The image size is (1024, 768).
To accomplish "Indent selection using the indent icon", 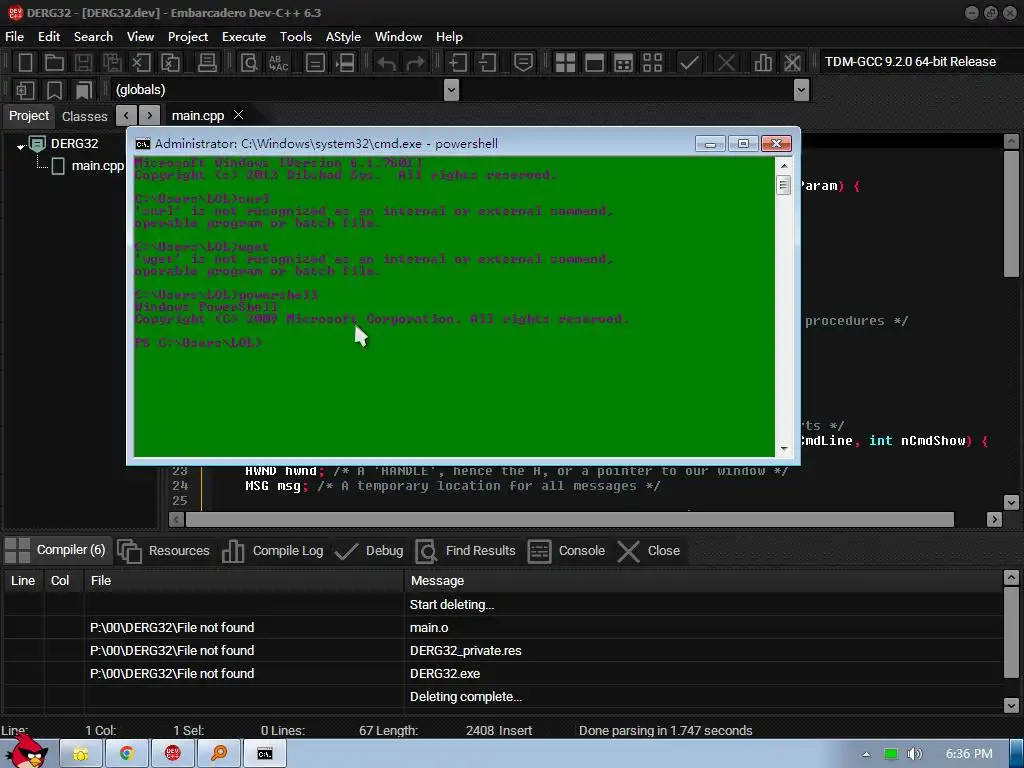I will (x=457, y=63).
